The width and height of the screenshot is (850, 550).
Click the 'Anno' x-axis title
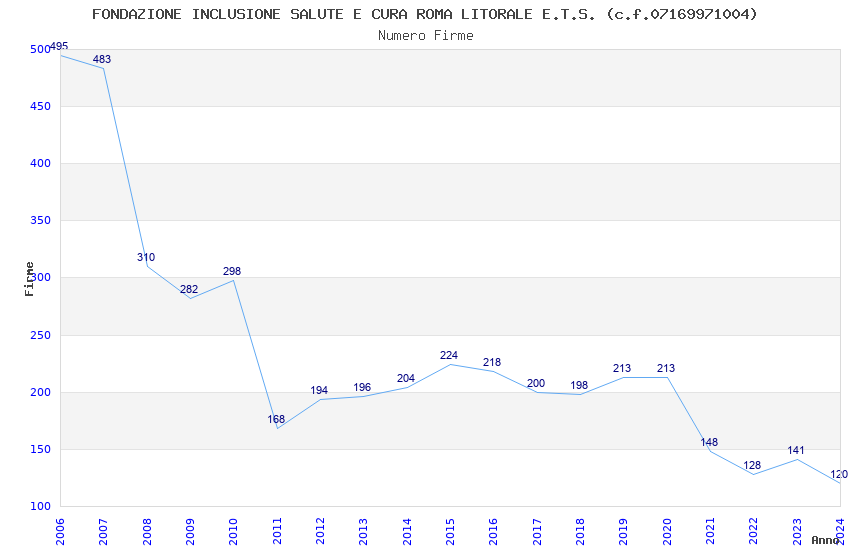pyautogui.click(x=825, y=540)
